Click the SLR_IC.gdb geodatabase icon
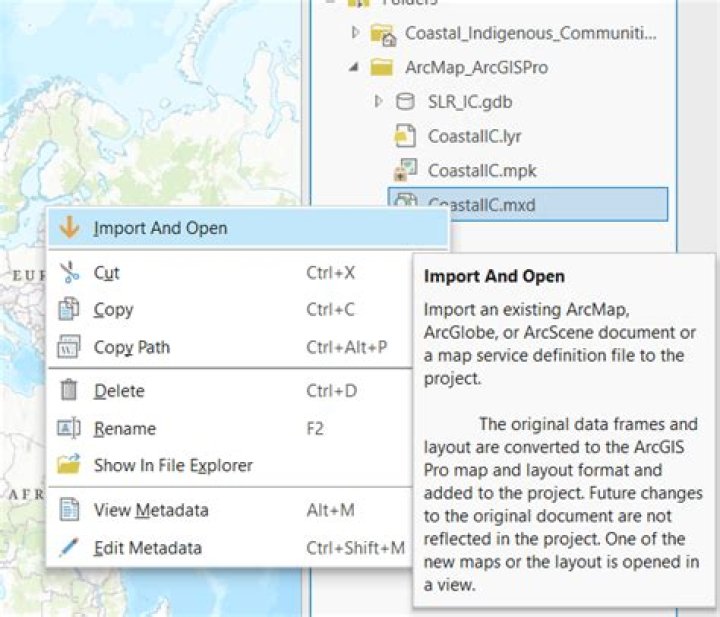The height and width of the screenshot is (617, 720). 405,102
